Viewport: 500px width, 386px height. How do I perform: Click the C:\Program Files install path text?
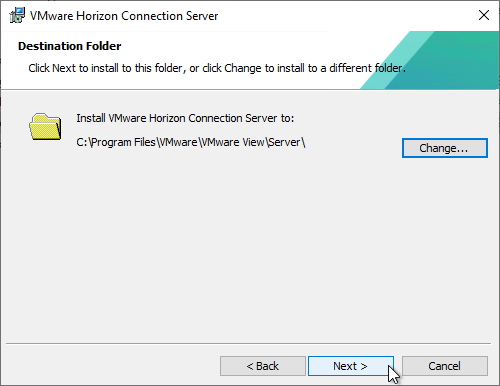tap(191, 142)
